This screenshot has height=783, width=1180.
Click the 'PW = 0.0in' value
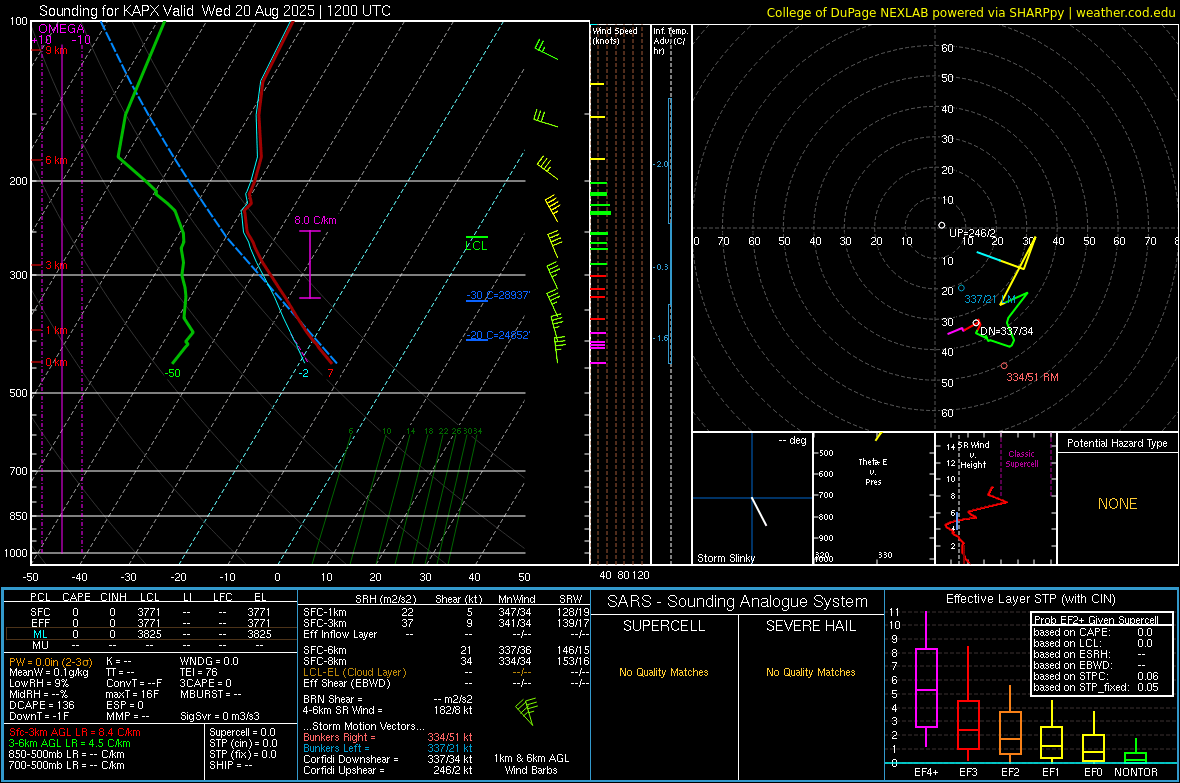(x=50, y=661)
